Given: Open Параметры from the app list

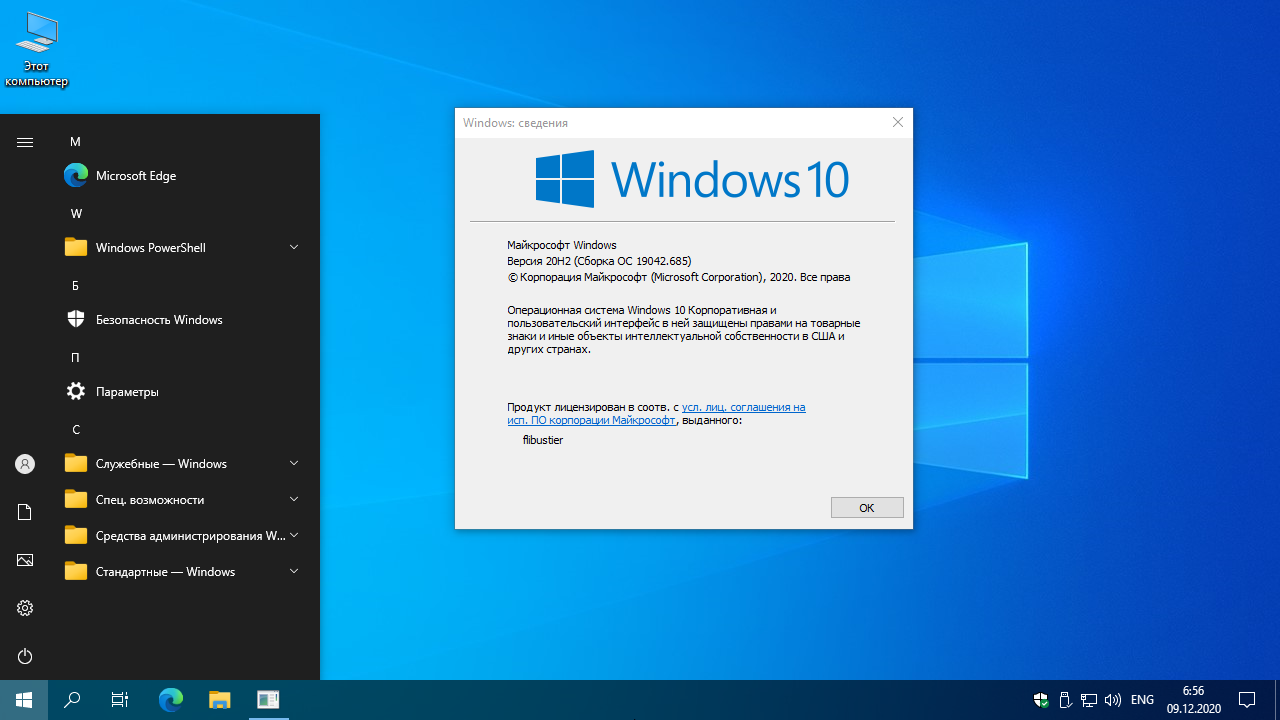Looking at the screenshot, I should [x=127, y=392].
